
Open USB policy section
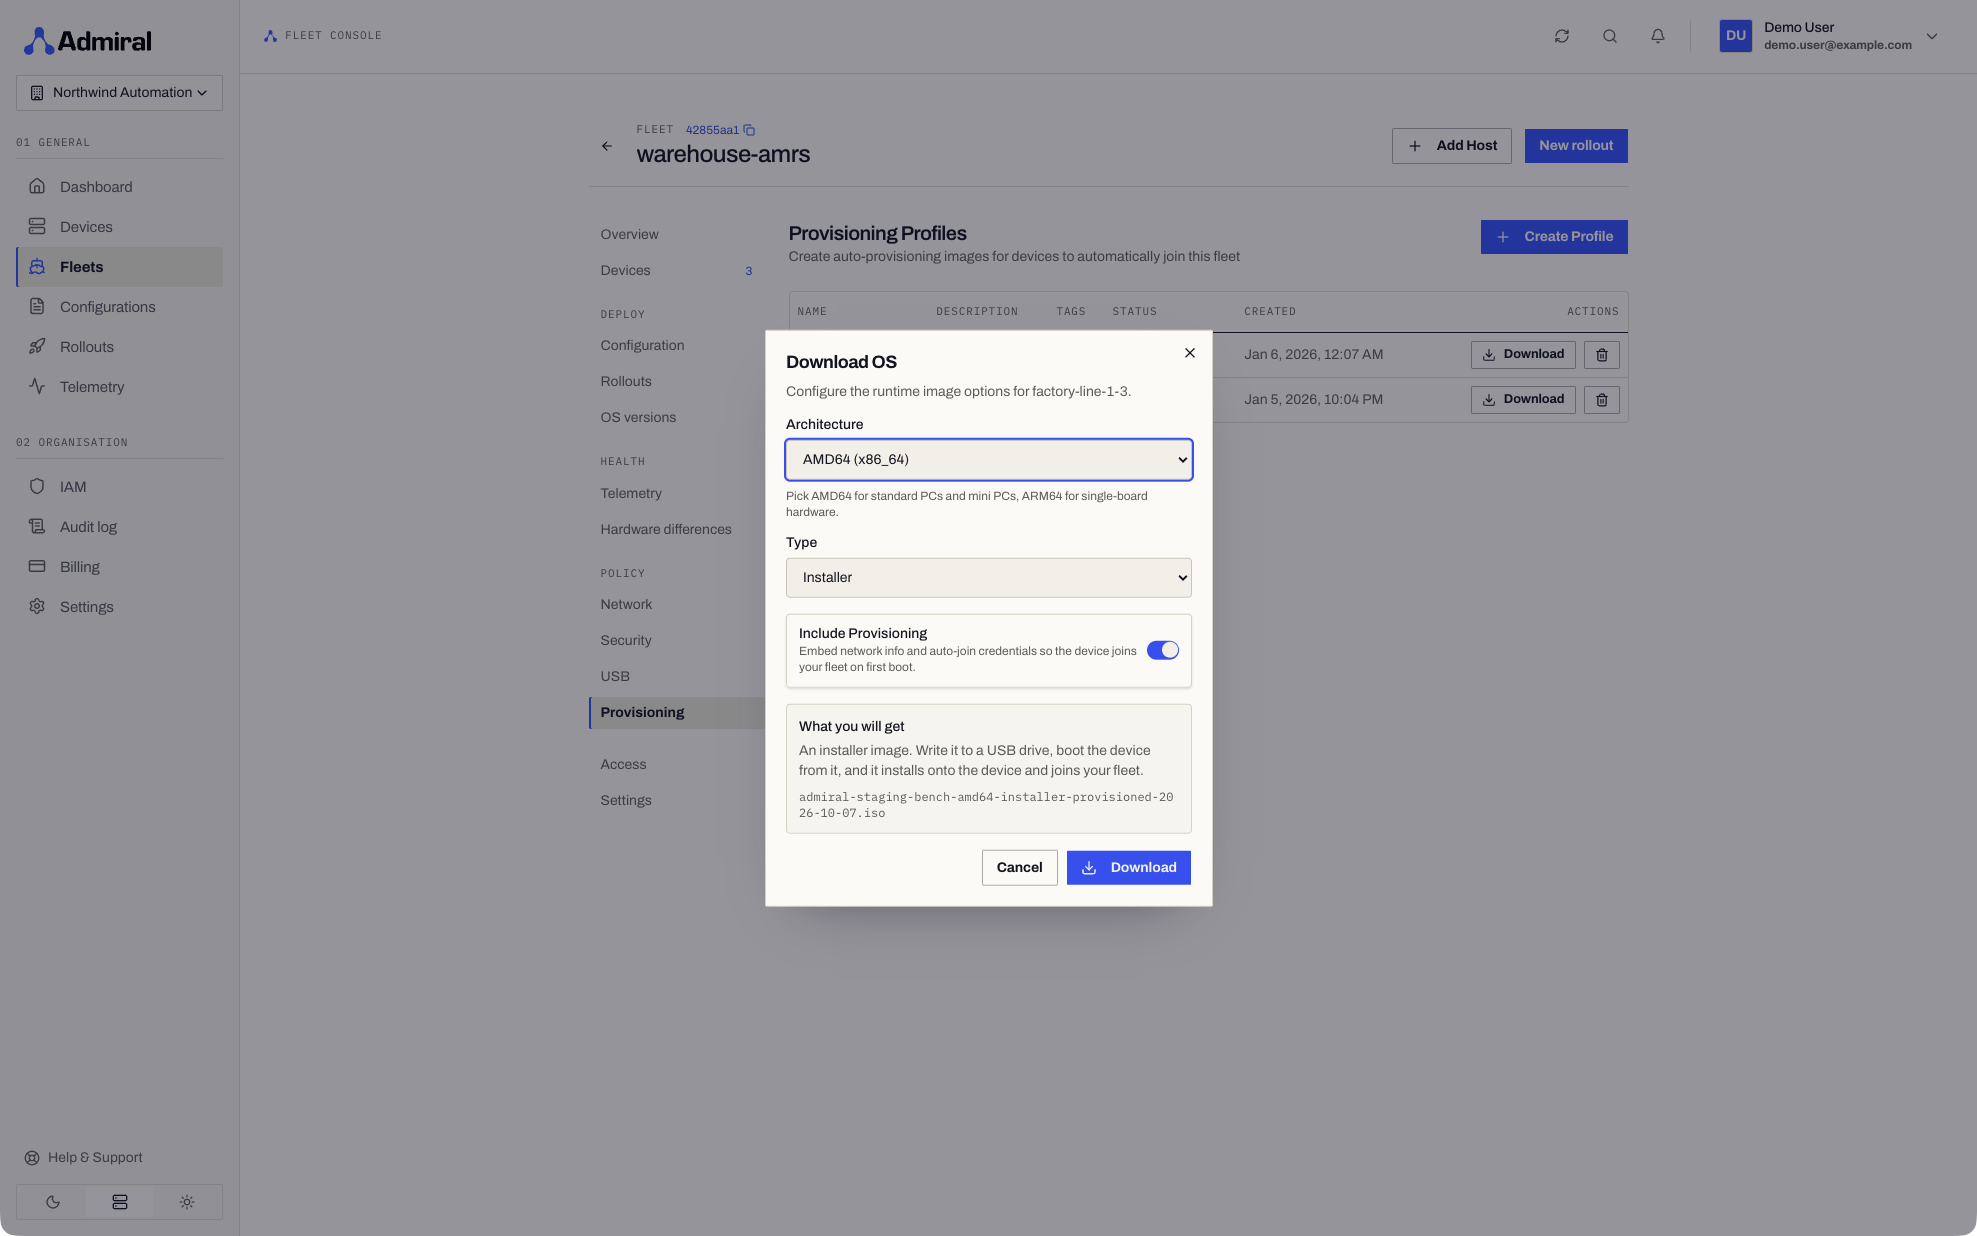(x=677, y=677)
